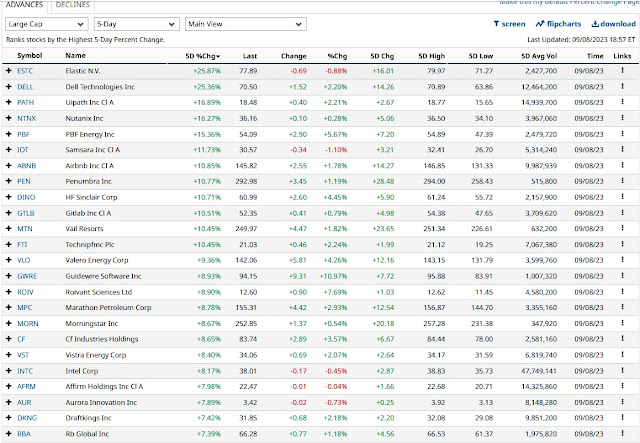Click the plus icon beside ABNB
Screen dimensions: 640x443
pos(9,165)
